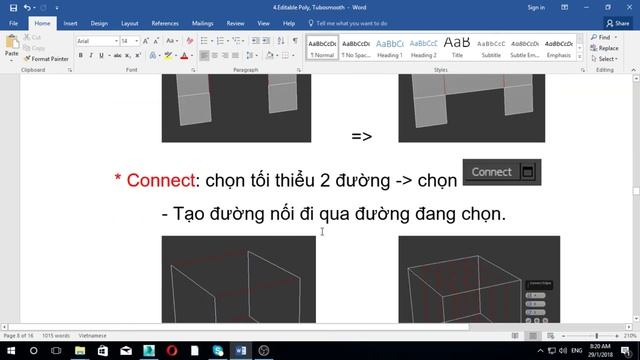Align text left
Viewport: 640px width, 360px height.
[x=204, y=55]
